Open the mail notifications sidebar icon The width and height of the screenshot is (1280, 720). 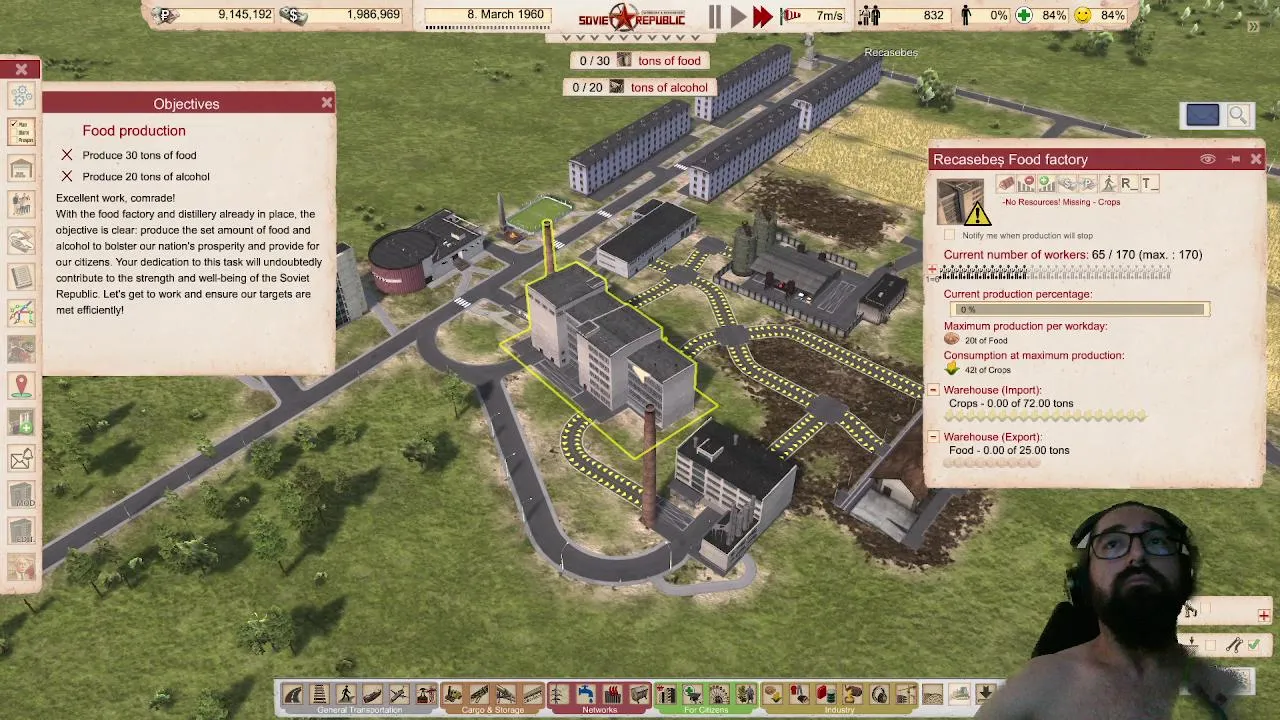[x=21, y=459]
